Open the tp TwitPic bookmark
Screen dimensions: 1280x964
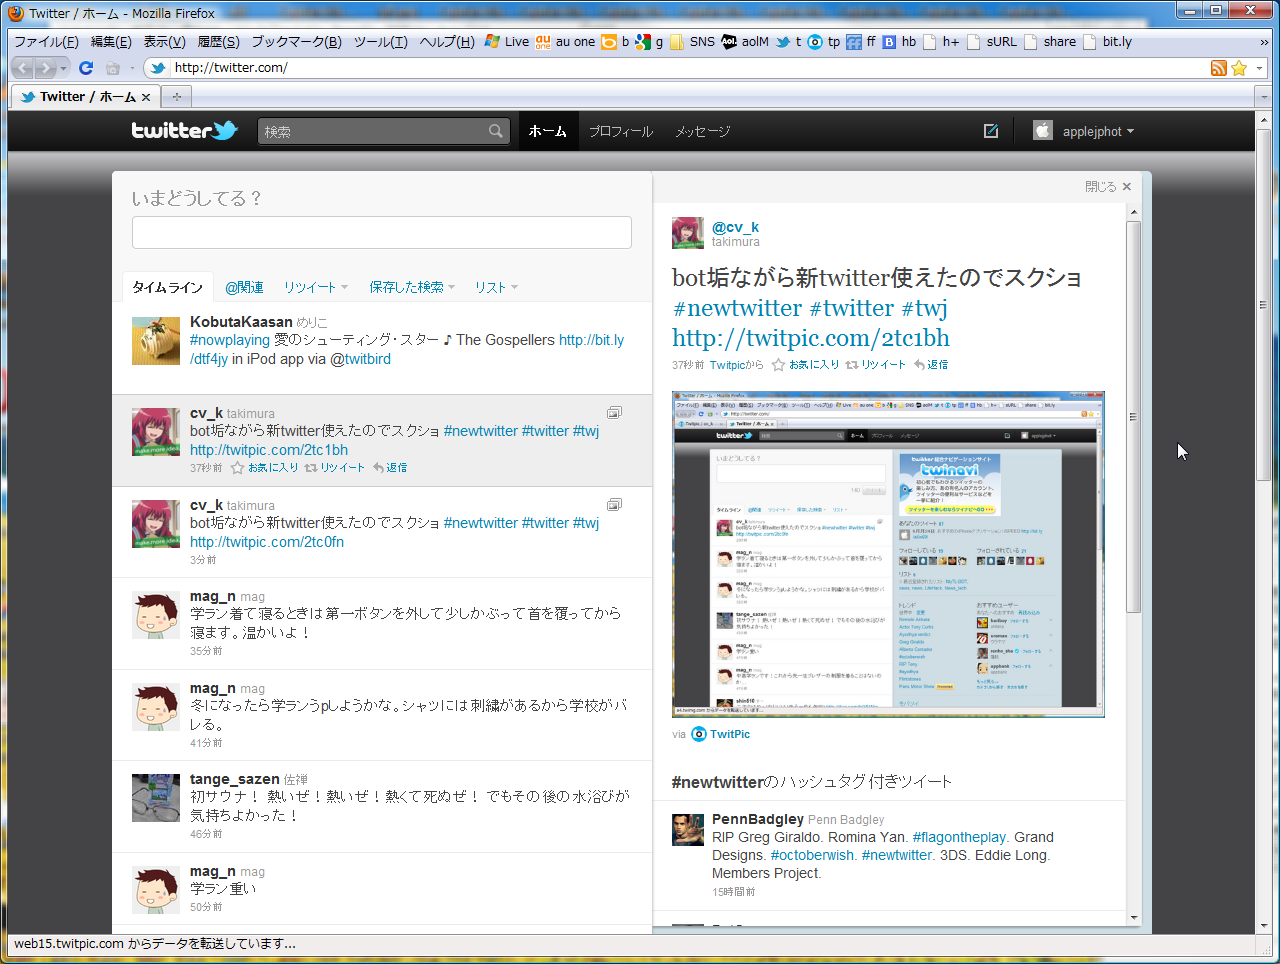(x=824, y=42)
